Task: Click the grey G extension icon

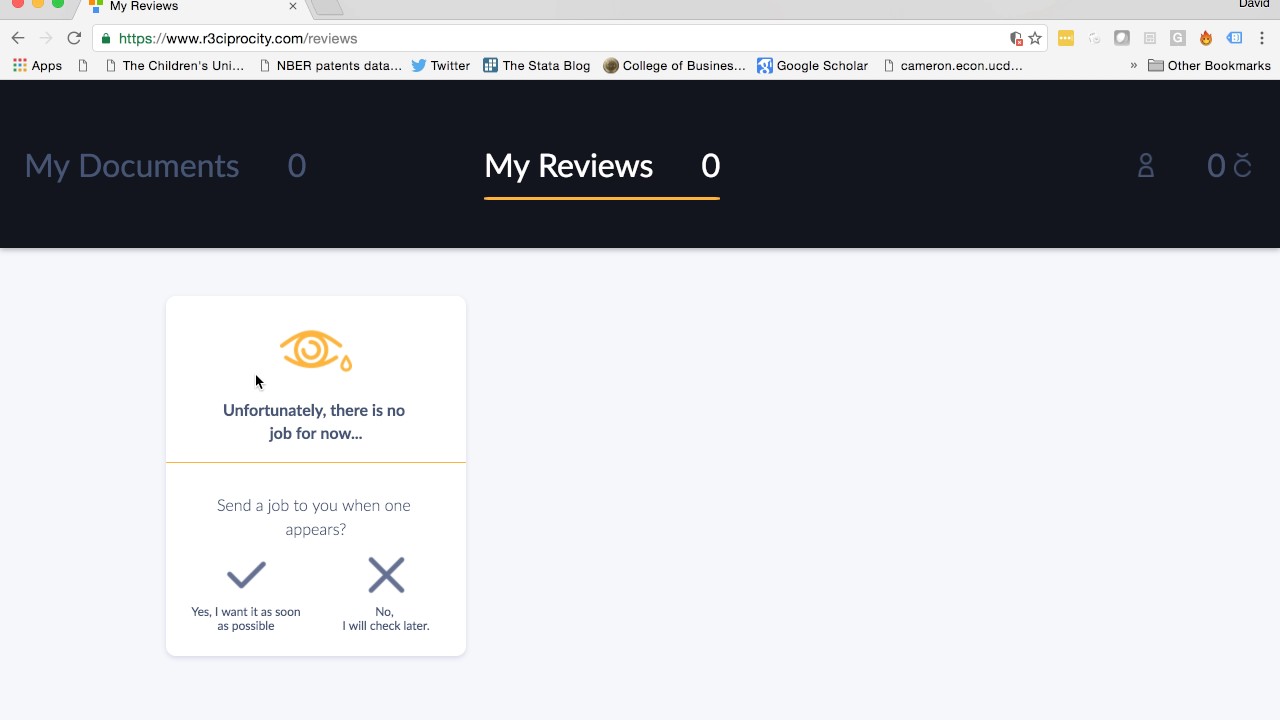Action: [x=1178, y=38]
